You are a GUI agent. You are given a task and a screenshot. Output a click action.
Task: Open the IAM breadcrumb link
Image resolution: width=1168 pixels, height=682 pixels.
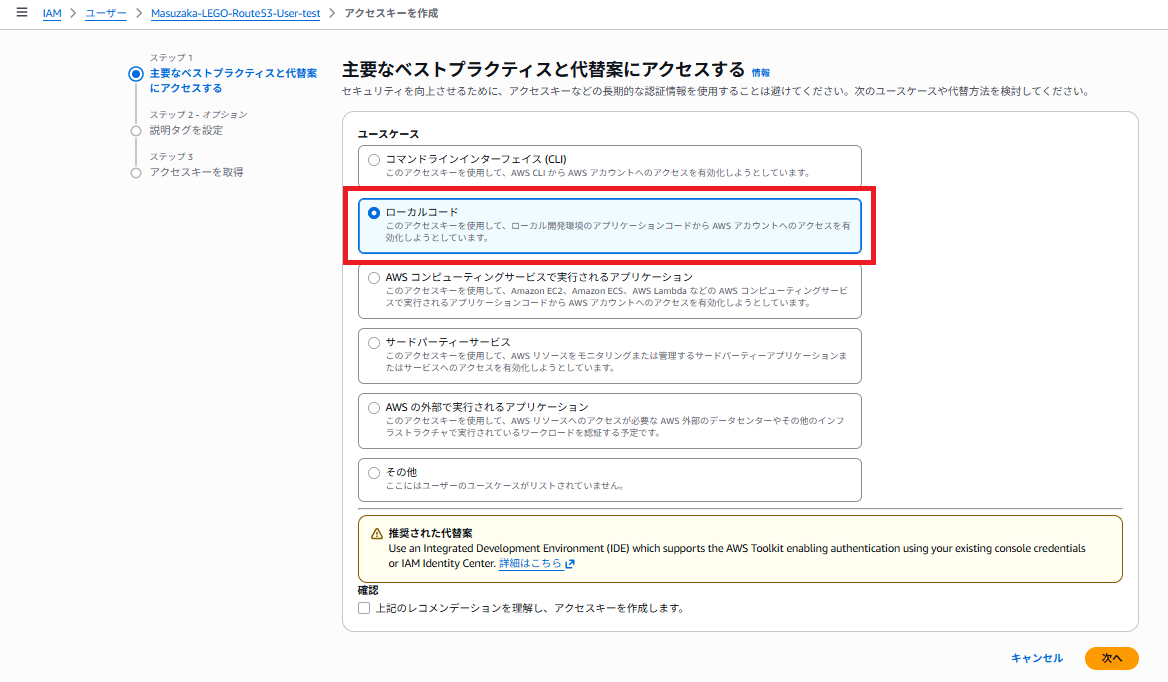click(x=51, y=13)
